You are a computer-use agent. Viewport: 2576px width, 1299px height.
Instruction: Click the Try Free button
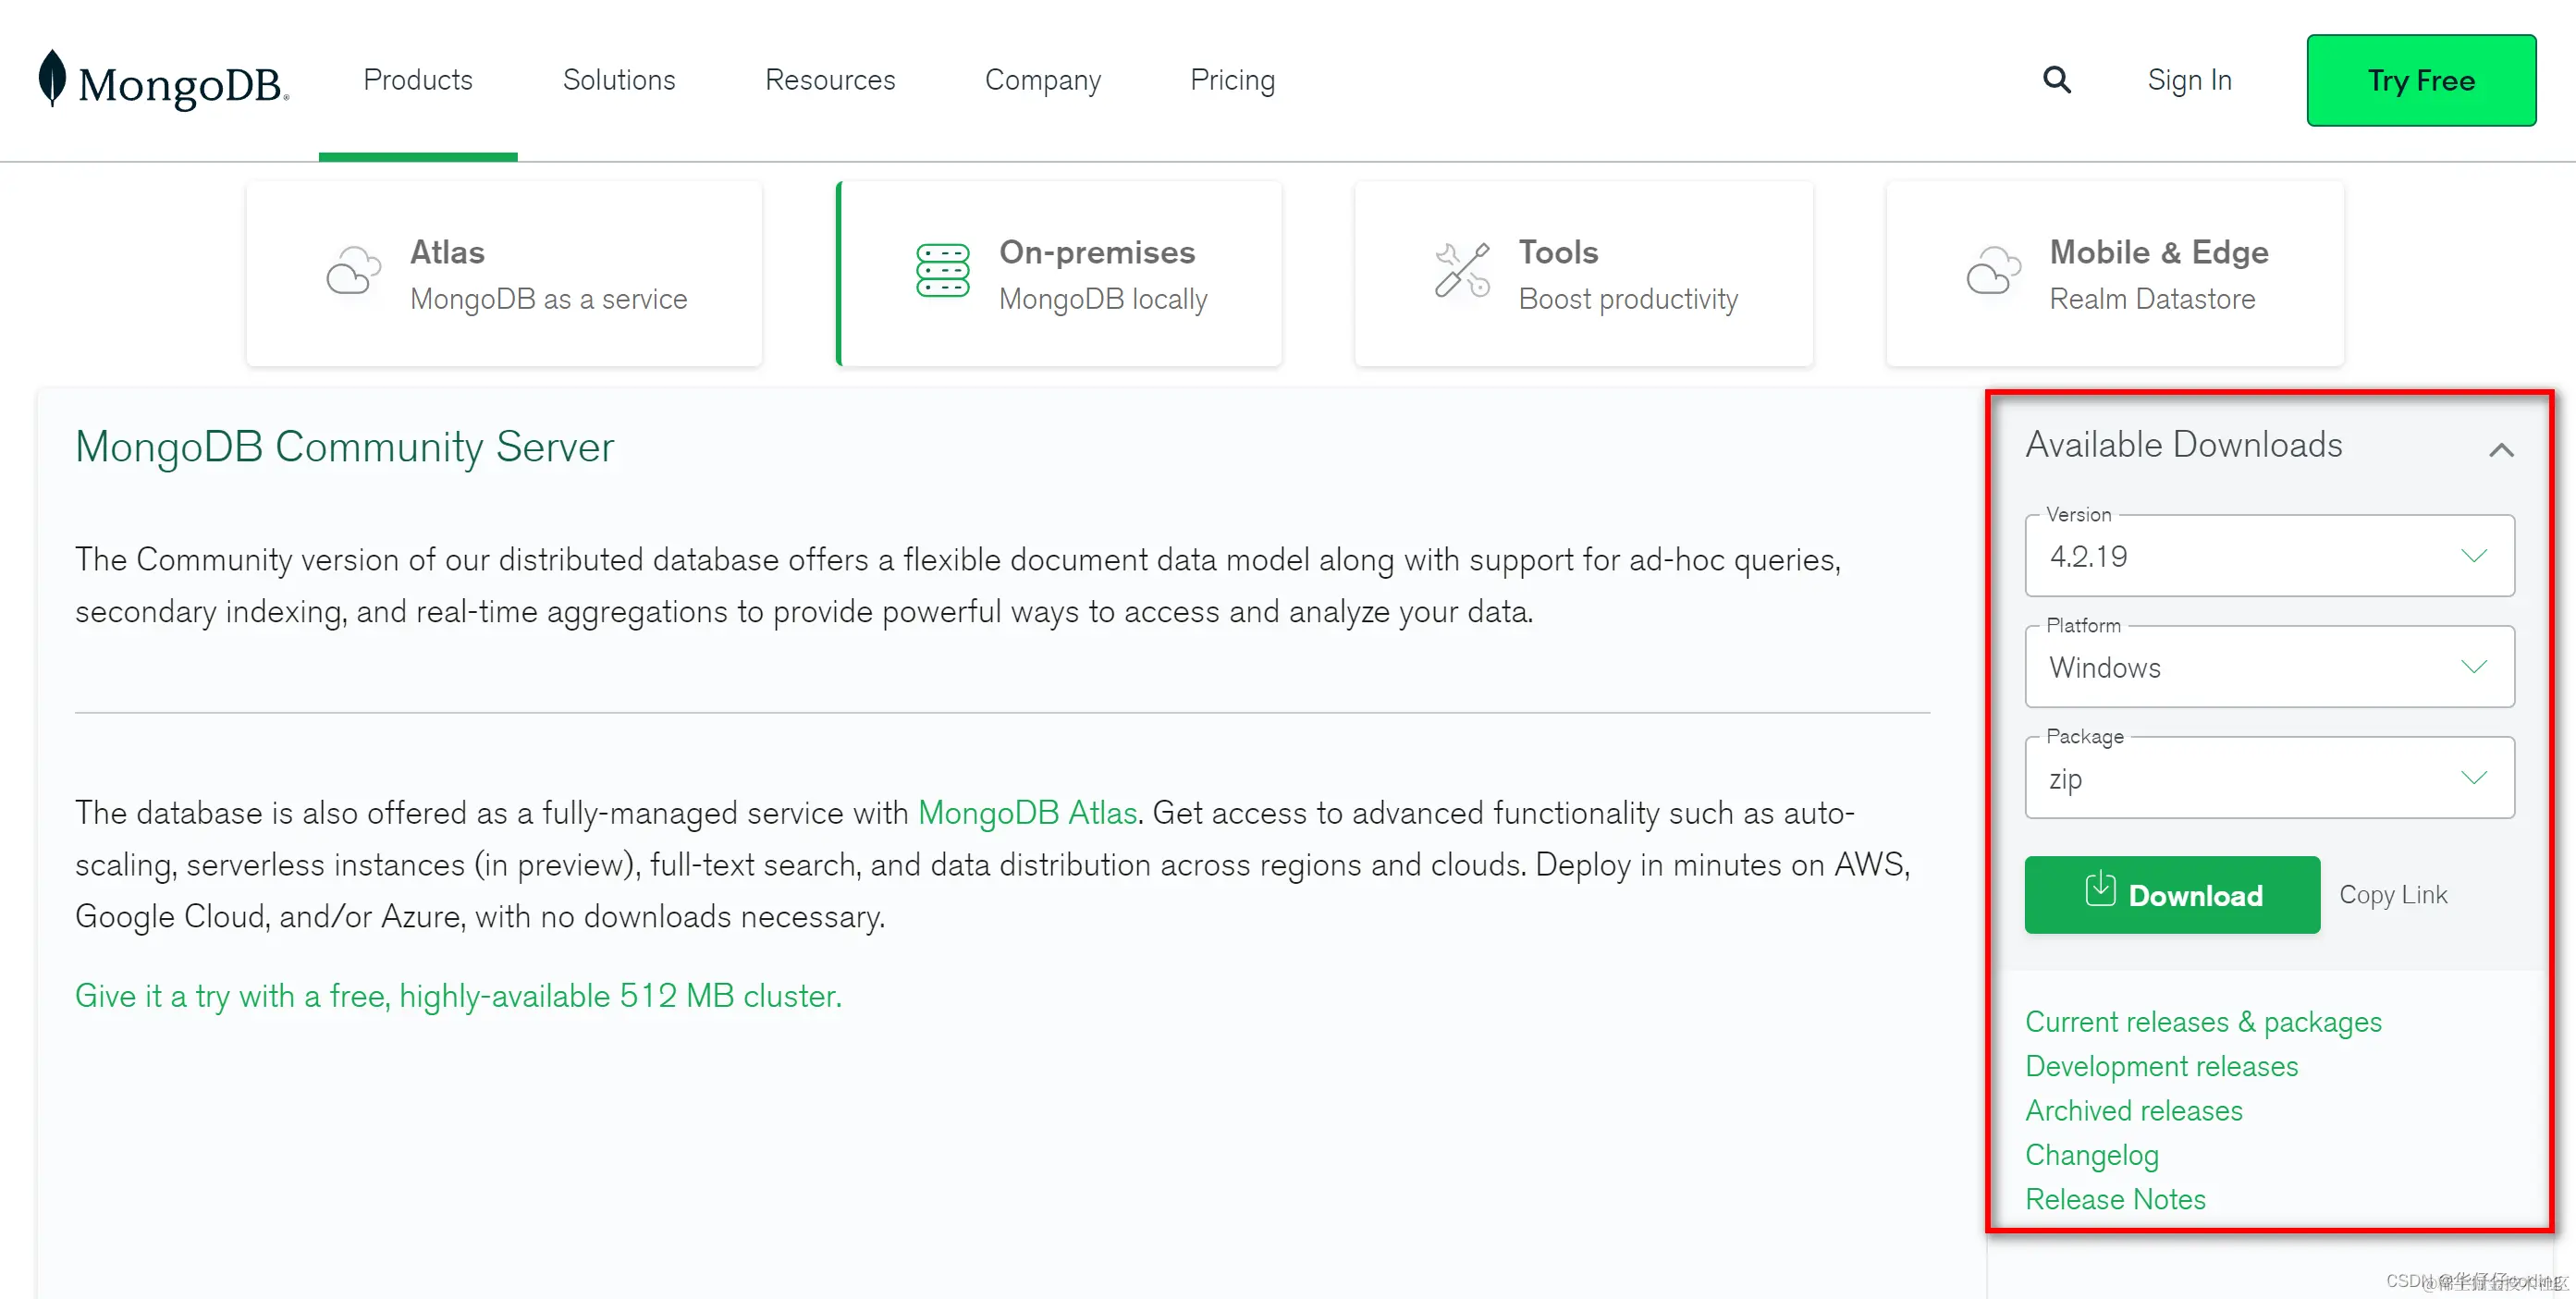point(2420,80)
